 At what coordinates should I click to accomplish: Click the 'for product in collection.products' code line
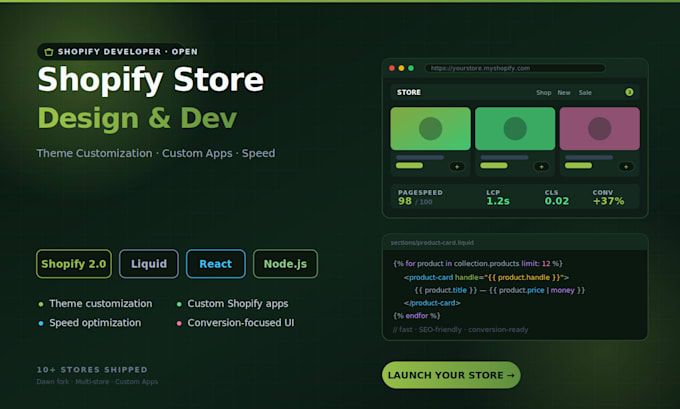tap(478, 263)
